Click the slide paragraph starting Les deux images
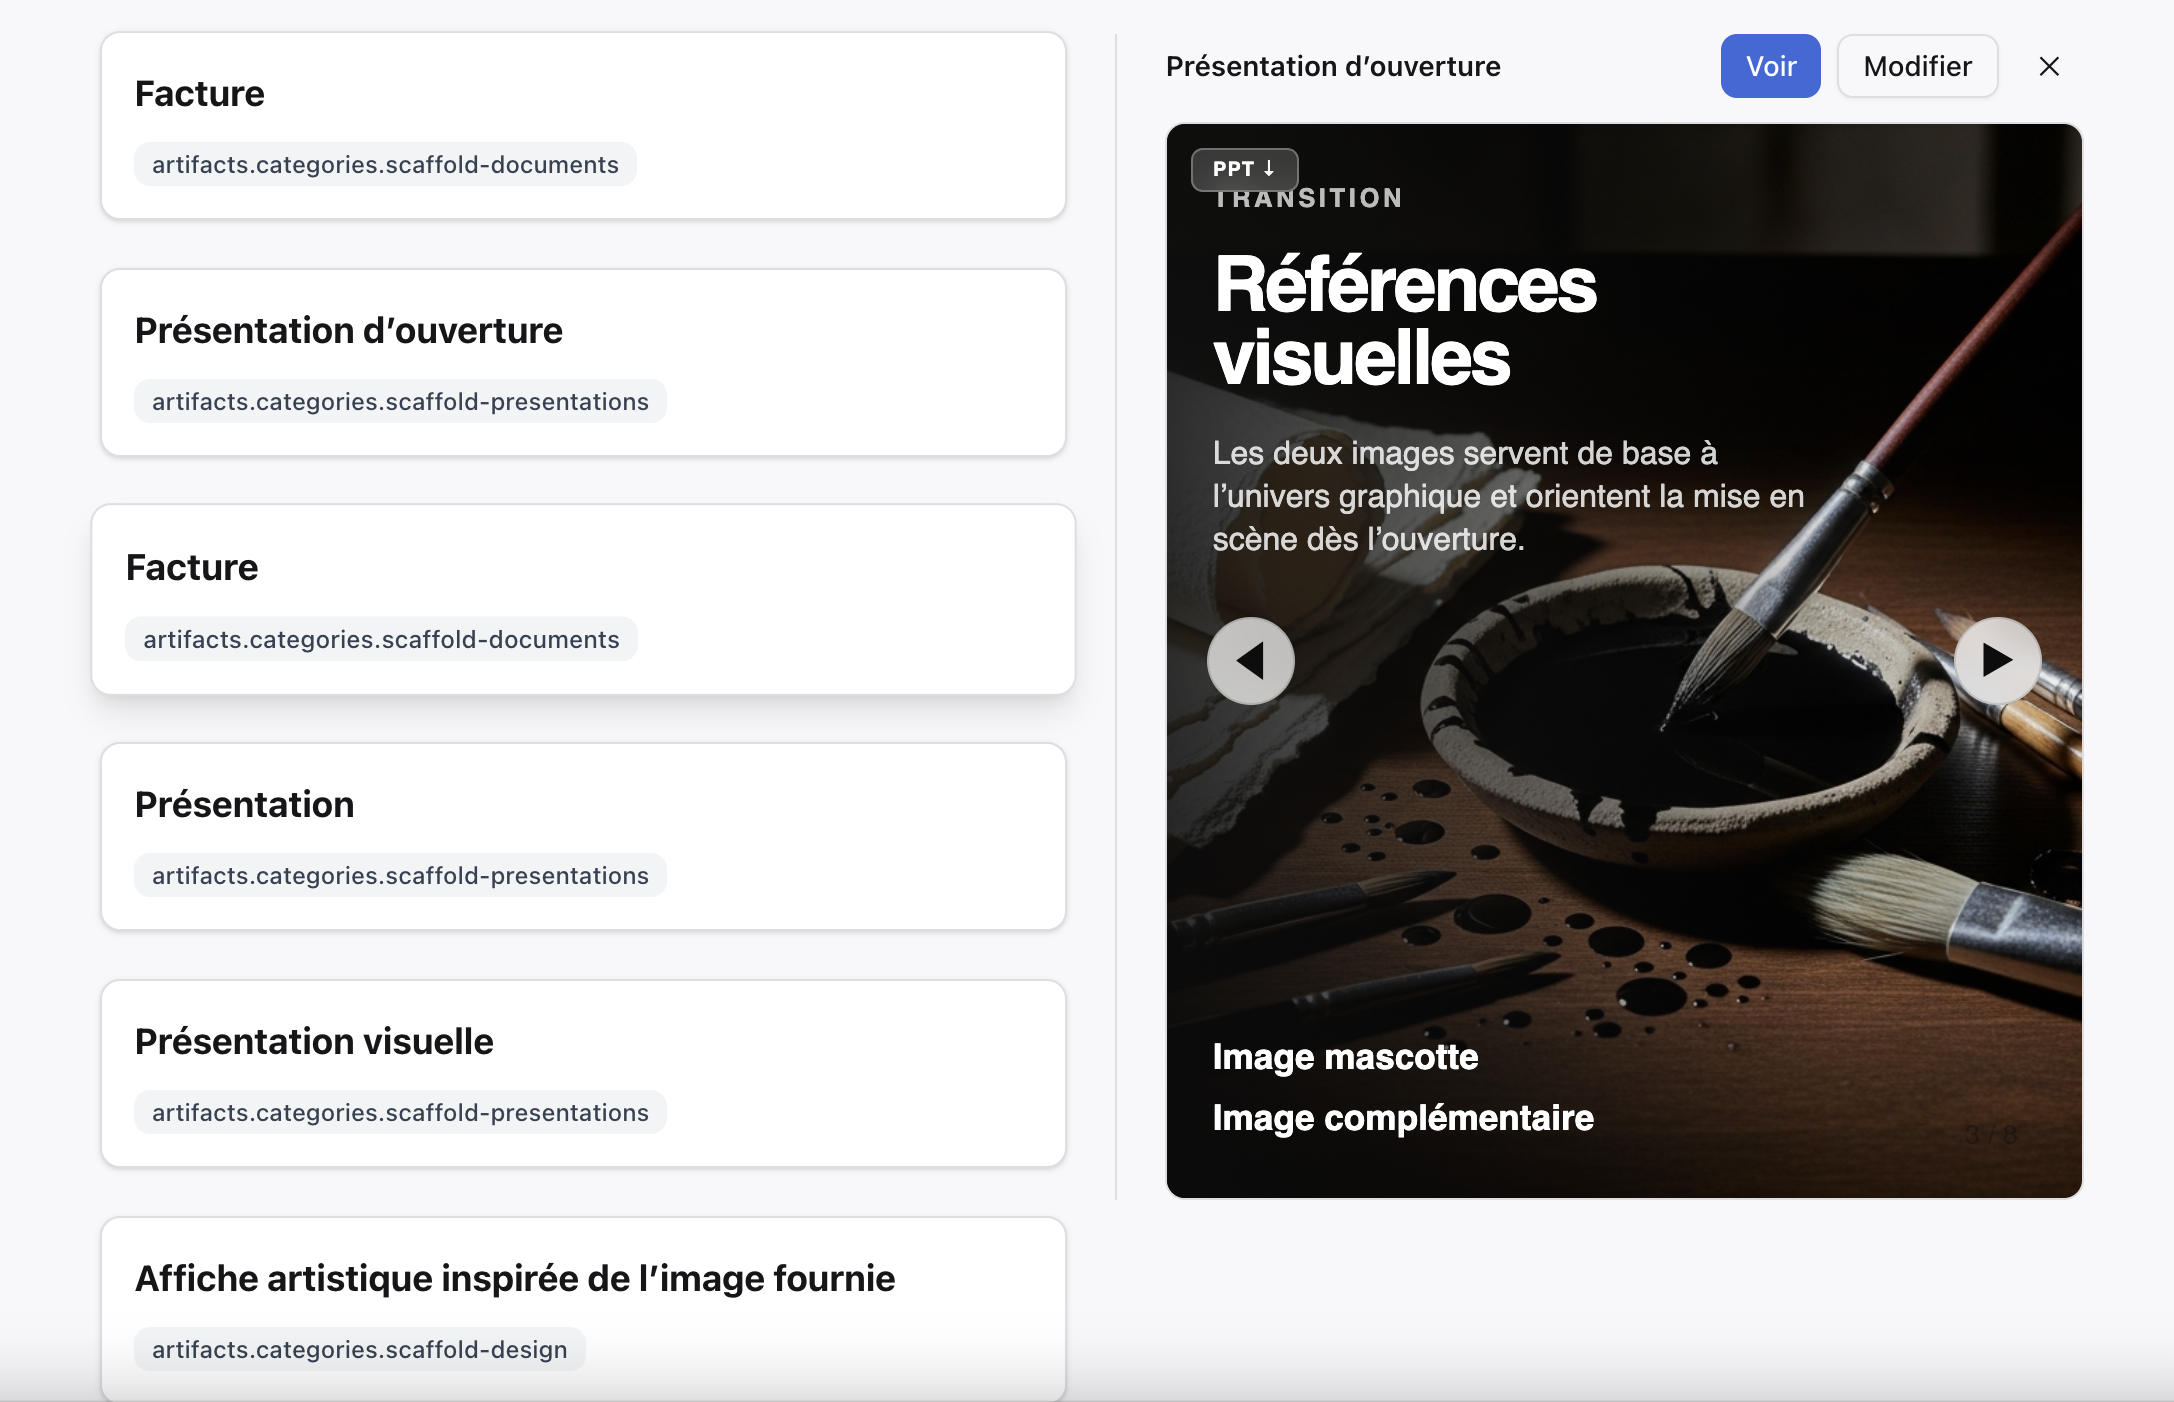The height and width of the screenshot is (1402, 2174). [x=1508, y=496]
